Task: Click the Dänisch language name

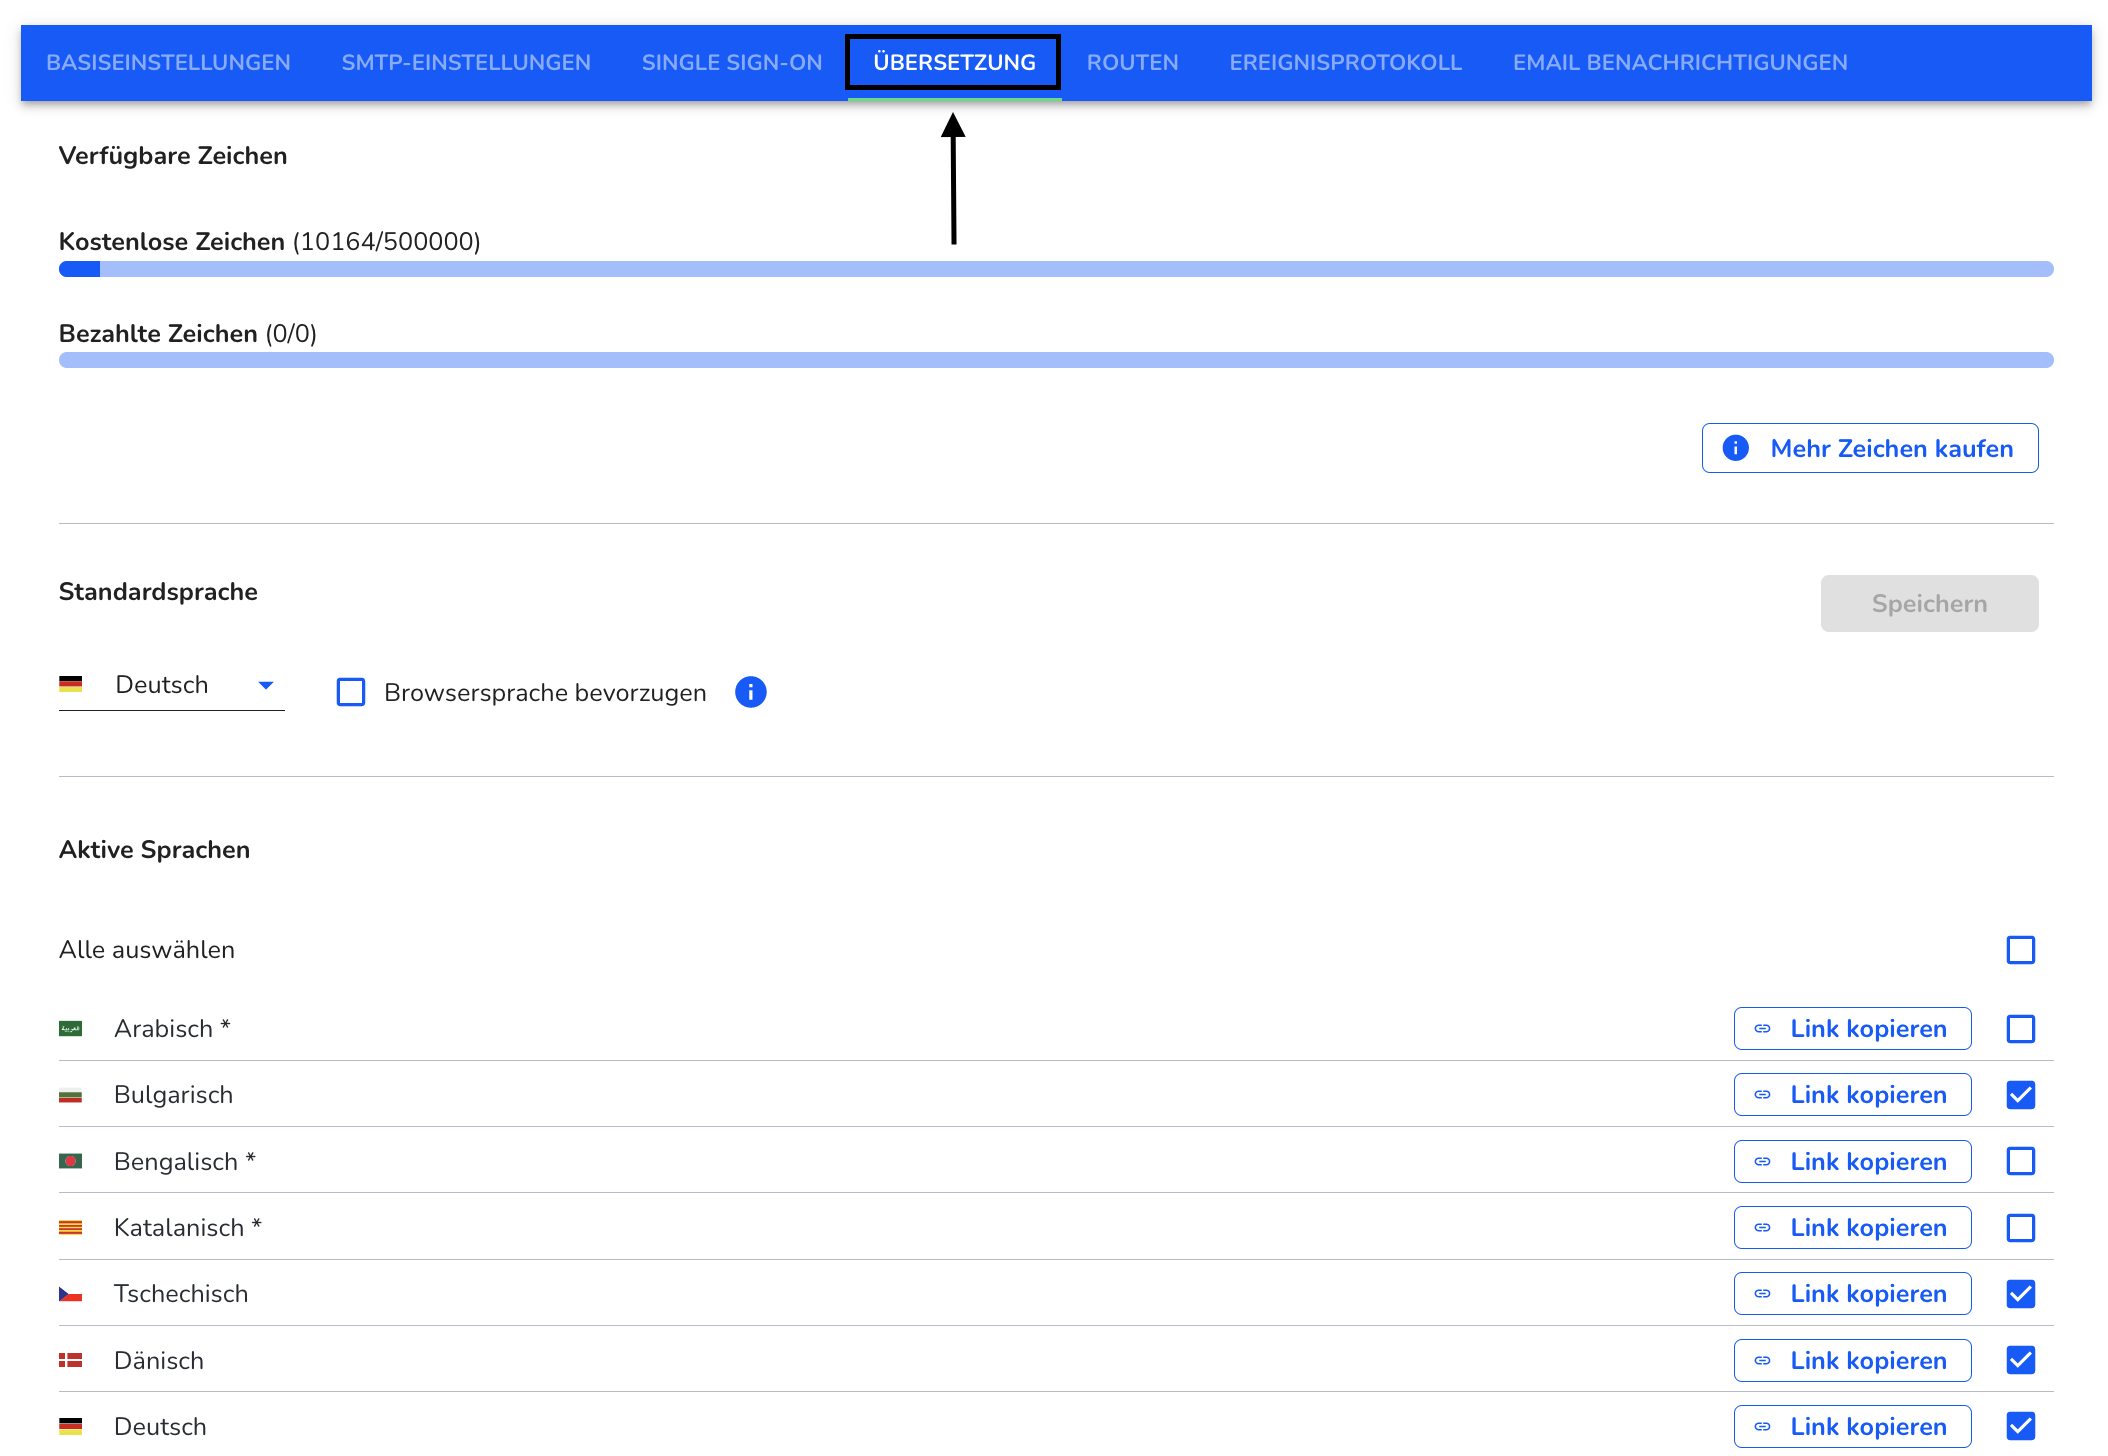Action: point(159,1360)
